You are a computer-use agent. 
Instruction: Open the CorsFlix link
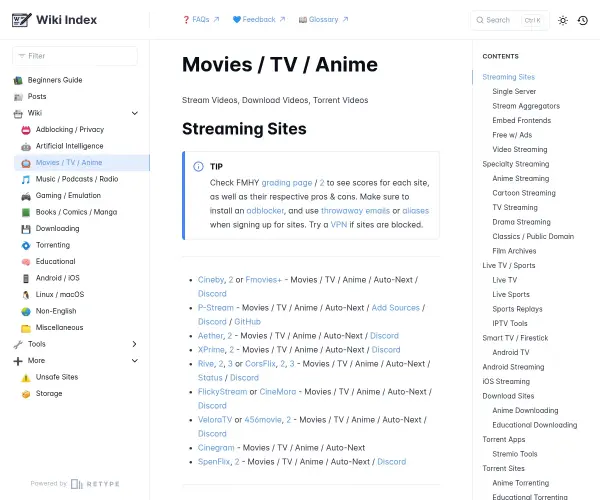260,363
